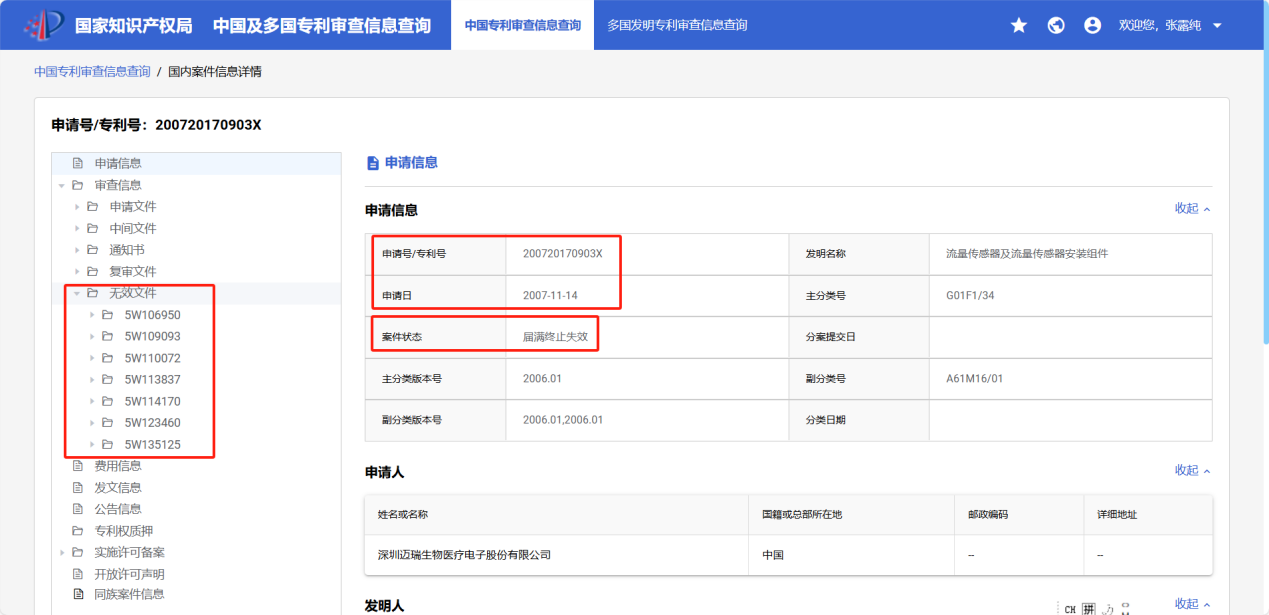The image size is (1269, 615).
Task: Expand the 申请文件 folder arrow
Action: coord(77,207)
